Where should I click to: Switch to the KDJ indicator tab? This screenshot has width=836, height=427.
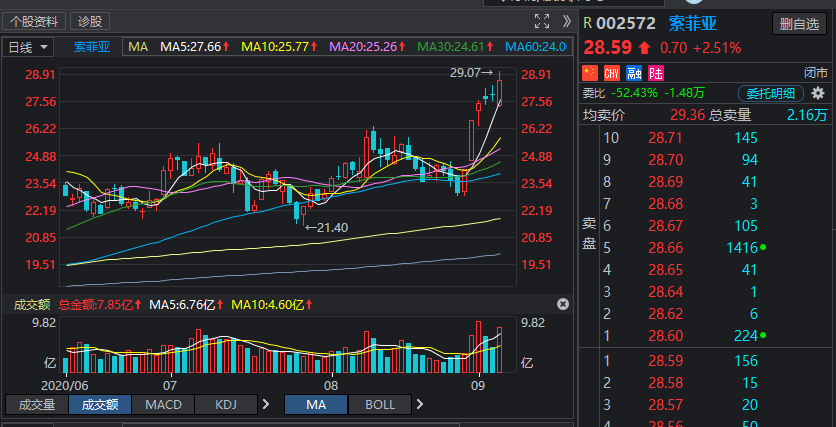226,405
